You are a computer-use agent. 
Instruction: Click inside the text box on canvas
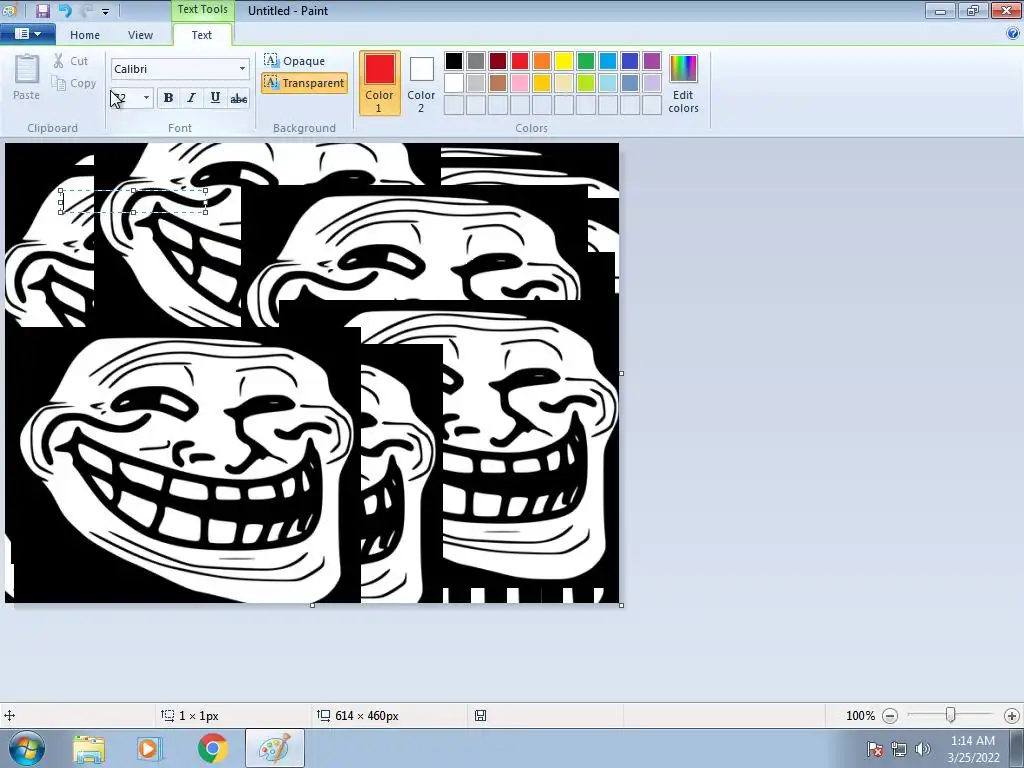pos(133,201)
